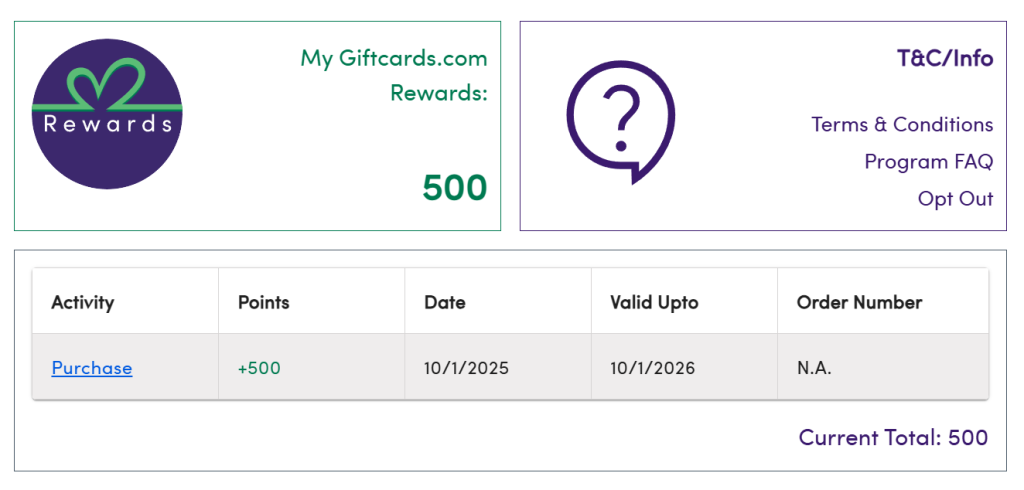This screenshot has height=490, width=1024.
Task: Click the 10/1/2026 valid upto cell
Action: 653,368
